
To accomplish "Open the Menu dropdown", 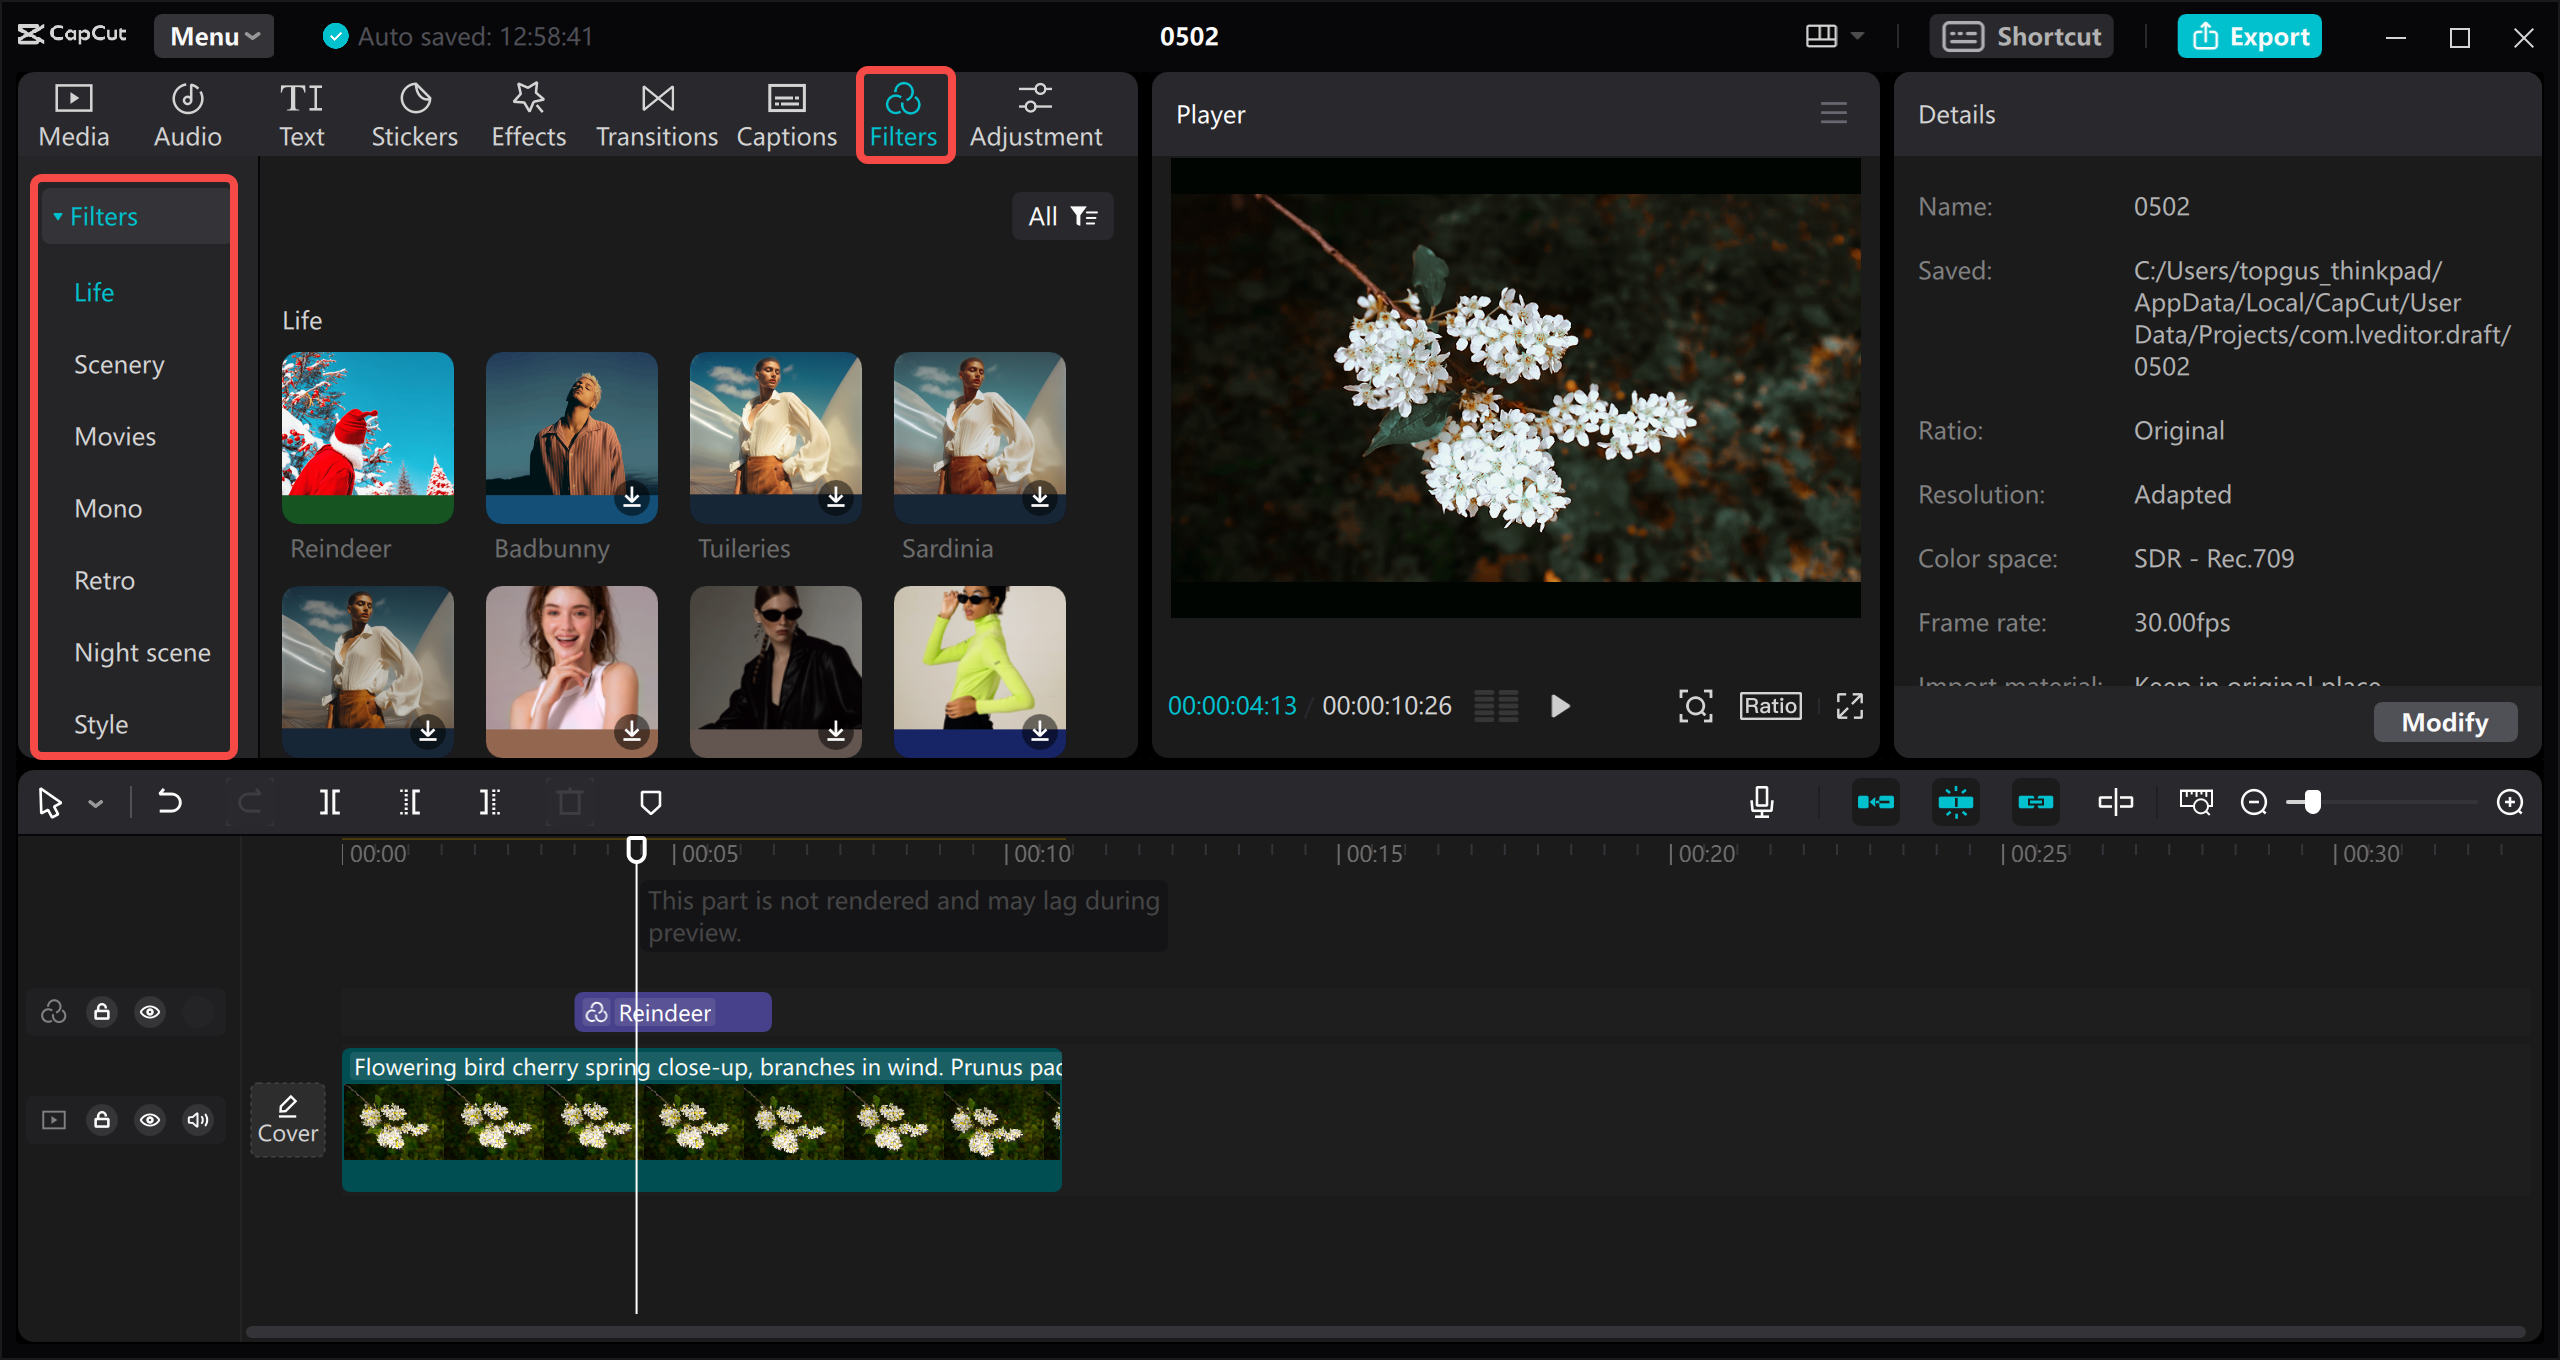I will point(212,35).
